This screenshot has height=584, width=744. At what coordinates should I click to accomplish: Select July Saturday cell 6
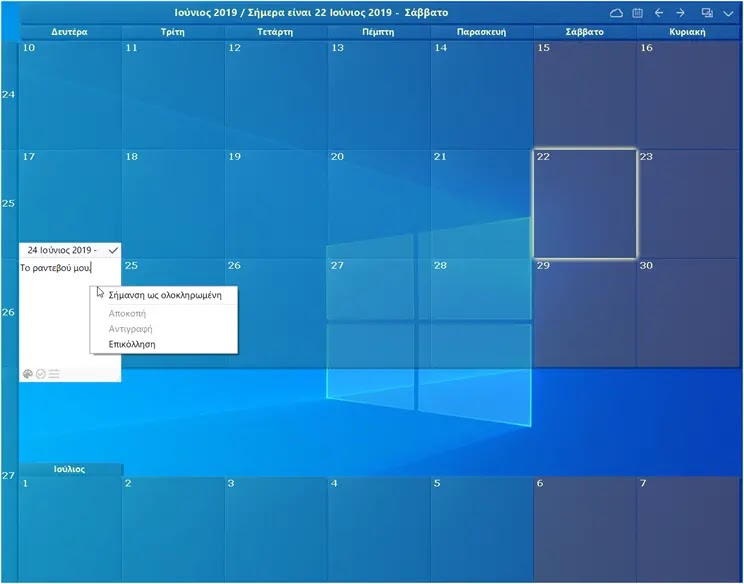[x=585, y=529]
